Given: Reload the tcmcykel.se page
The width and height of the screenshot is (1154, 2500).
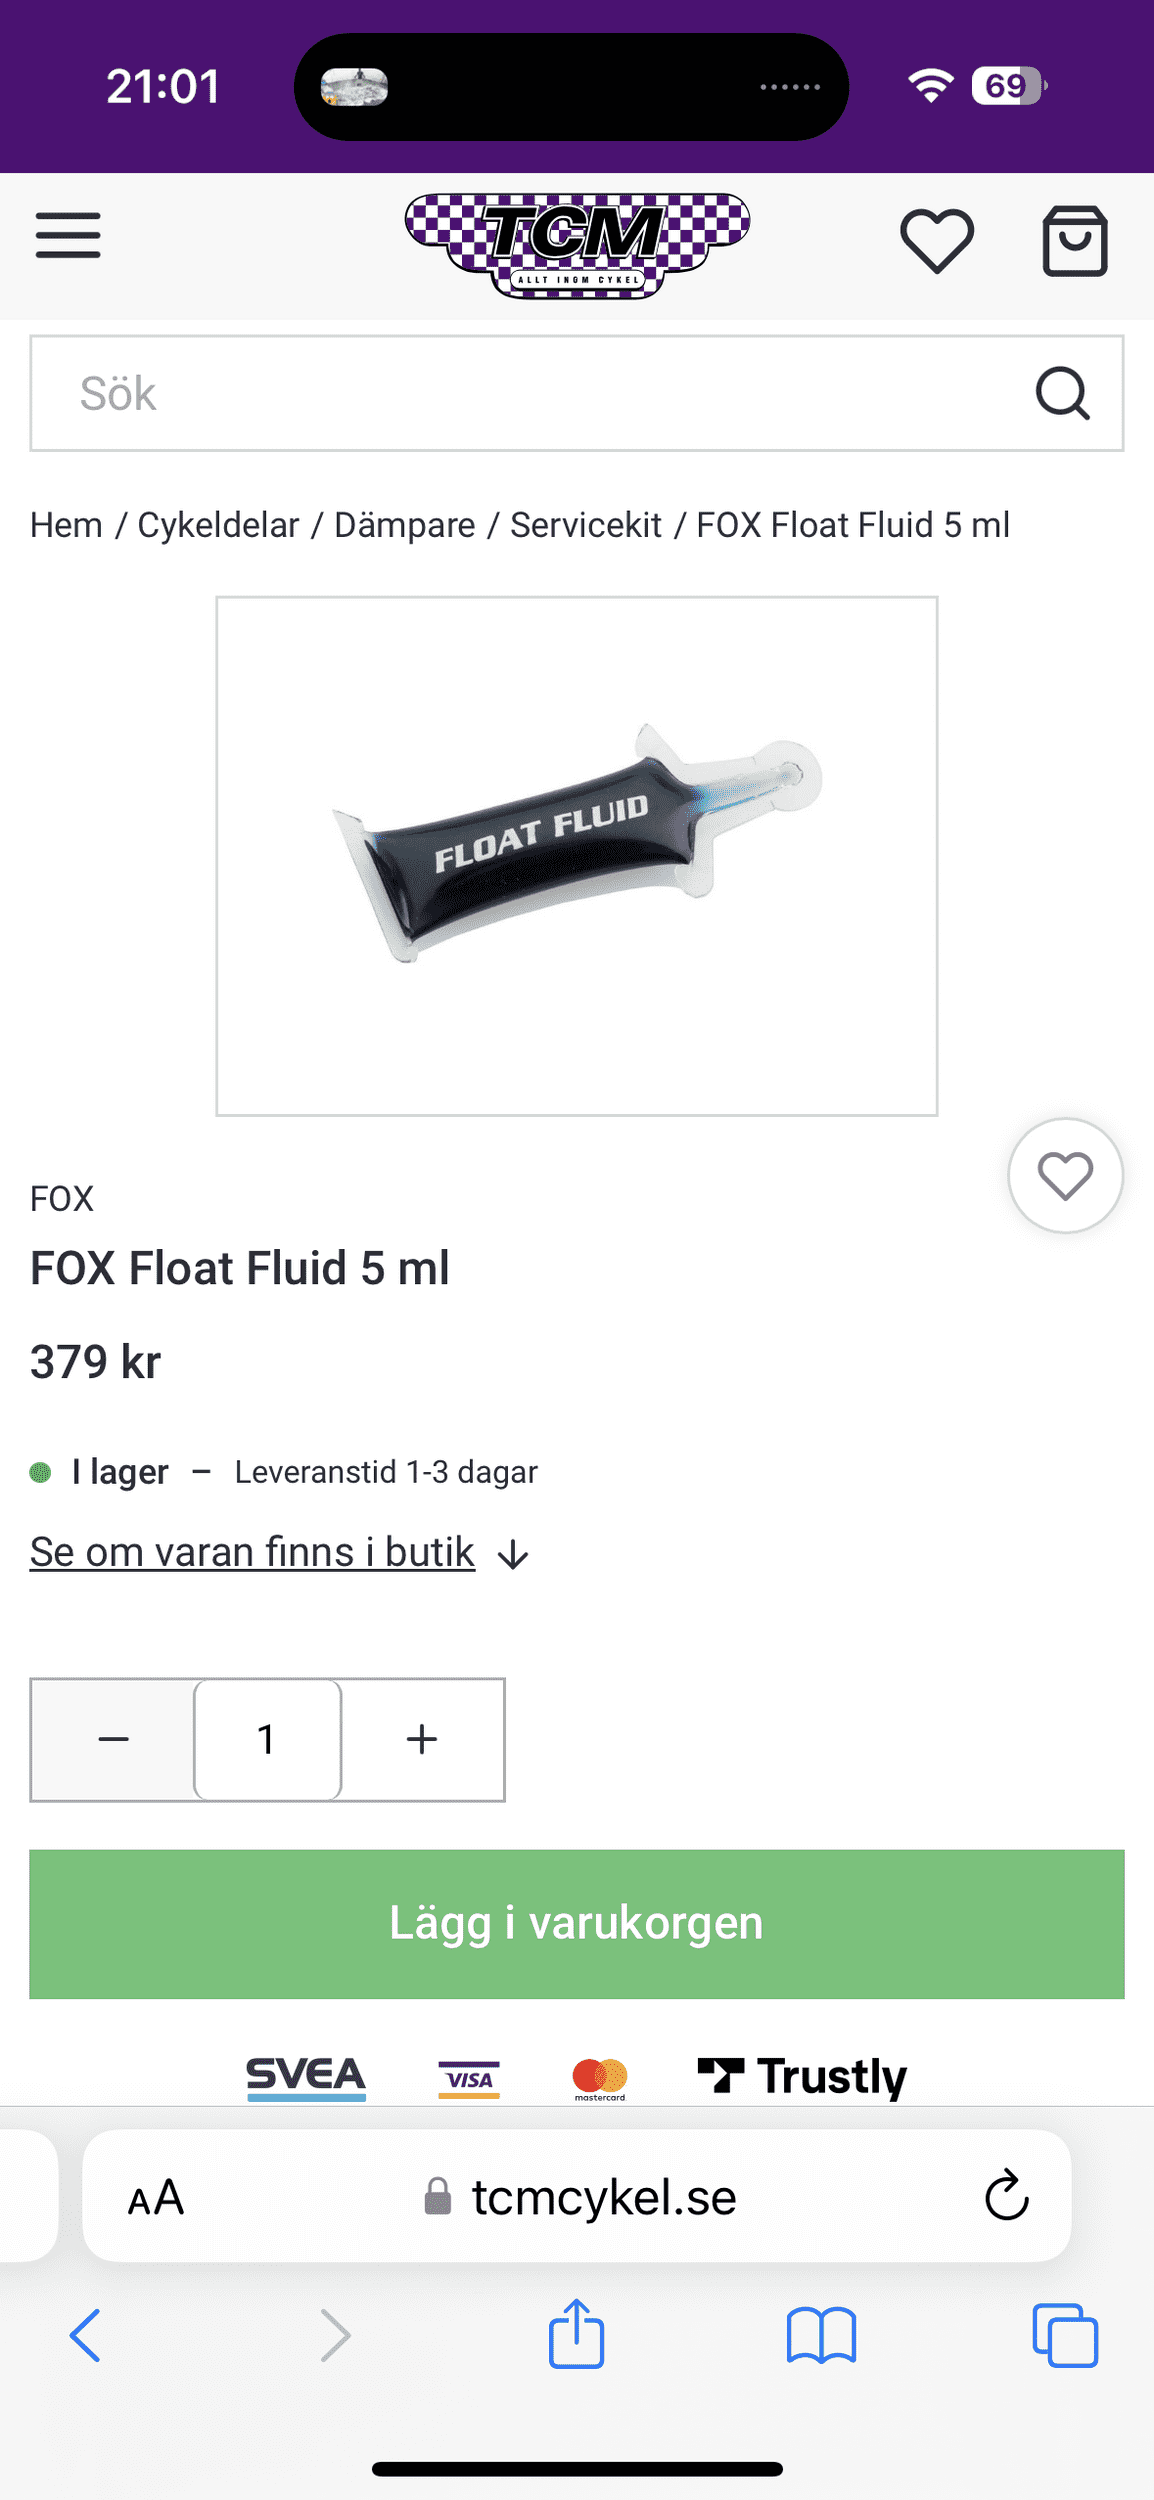Looking at the screenshot, I should pyautogui.click(x=1006, y=2196).
